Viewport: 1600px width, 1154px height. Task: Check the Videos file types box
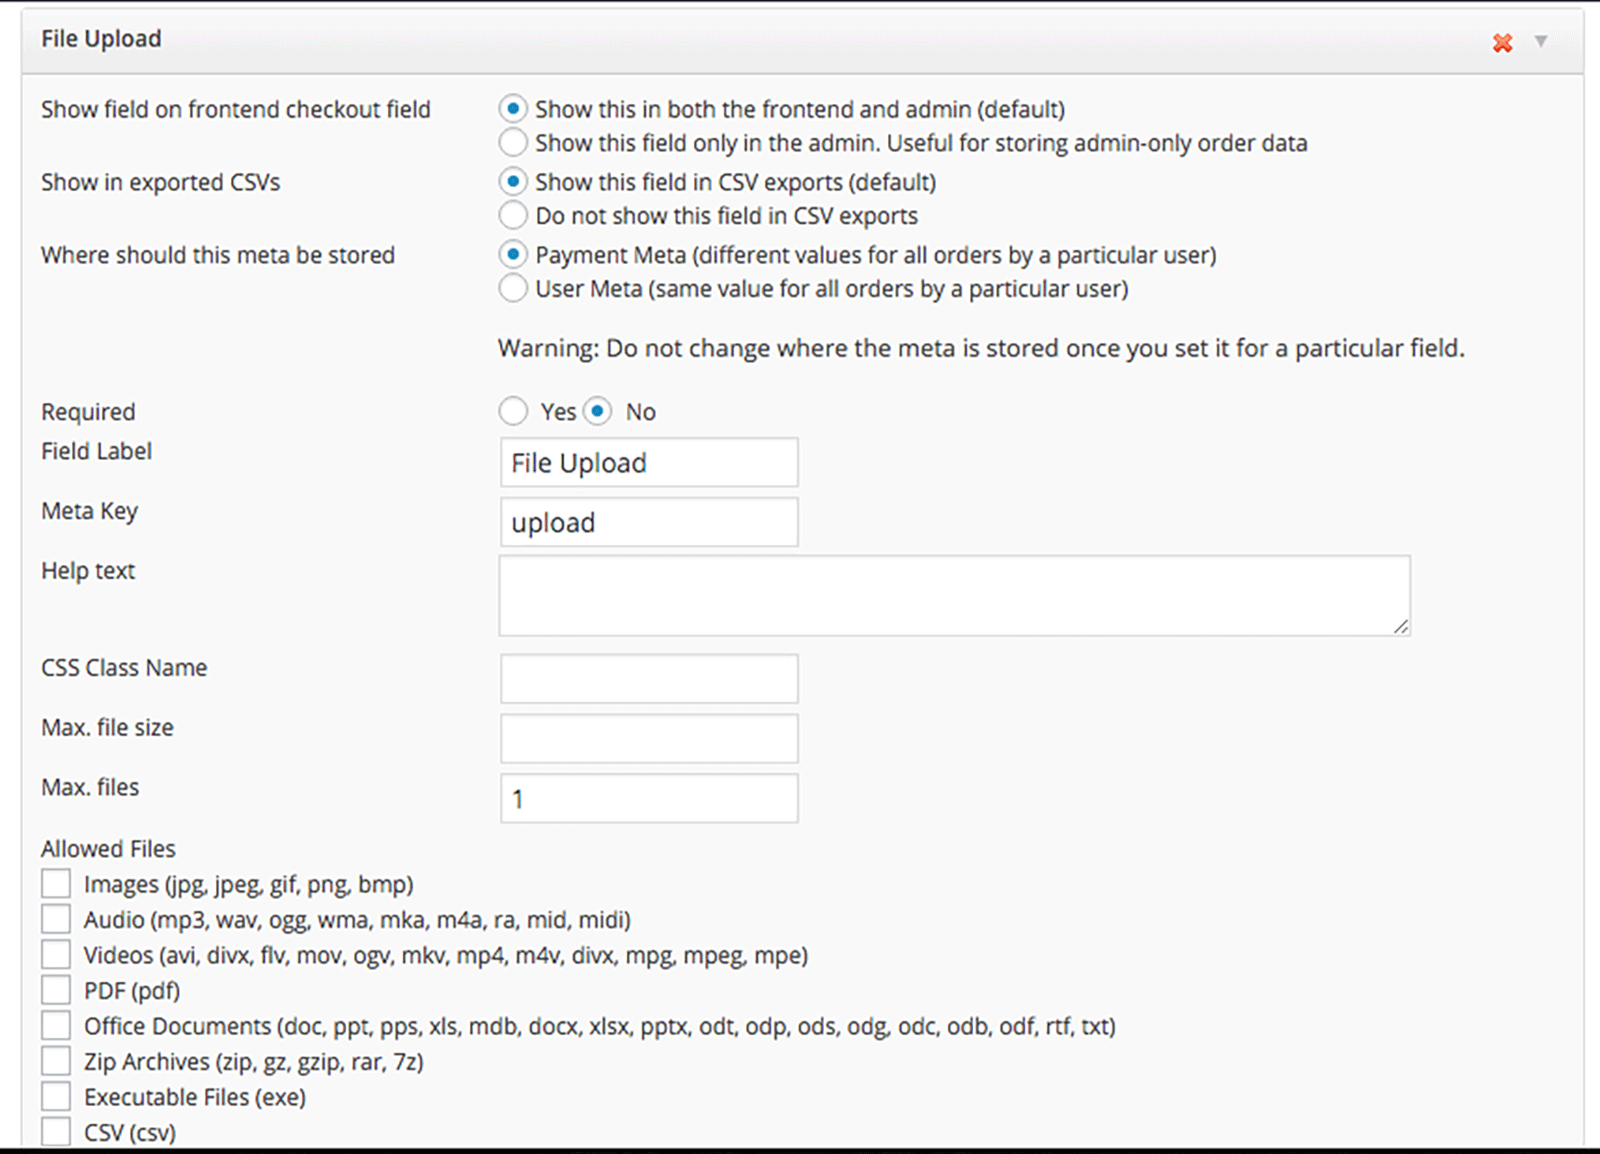[x=56, y=955]
